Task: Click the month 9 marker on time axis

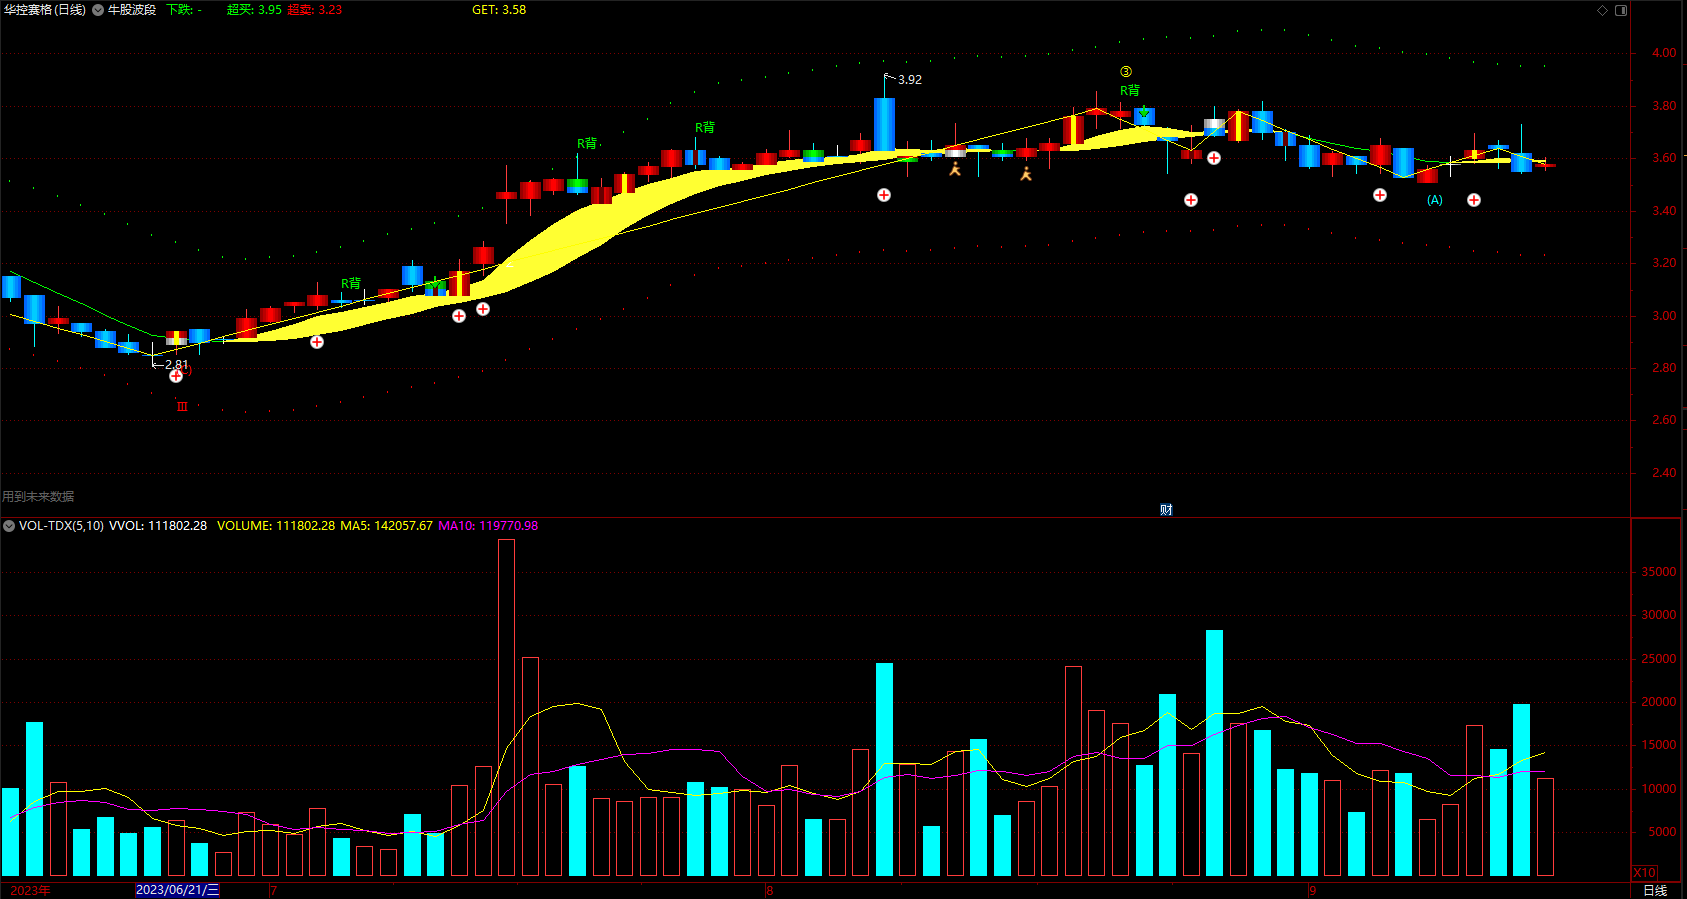Action: tap(1312, 890)
